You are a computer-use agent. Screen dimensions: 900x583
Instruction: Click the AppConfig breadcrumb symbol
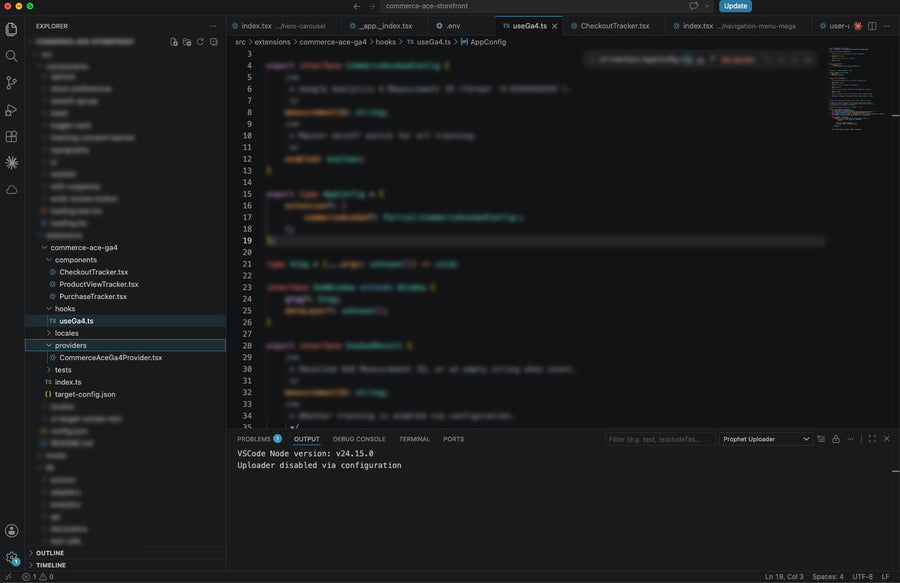pyautogui.click(x=488, y=42)
